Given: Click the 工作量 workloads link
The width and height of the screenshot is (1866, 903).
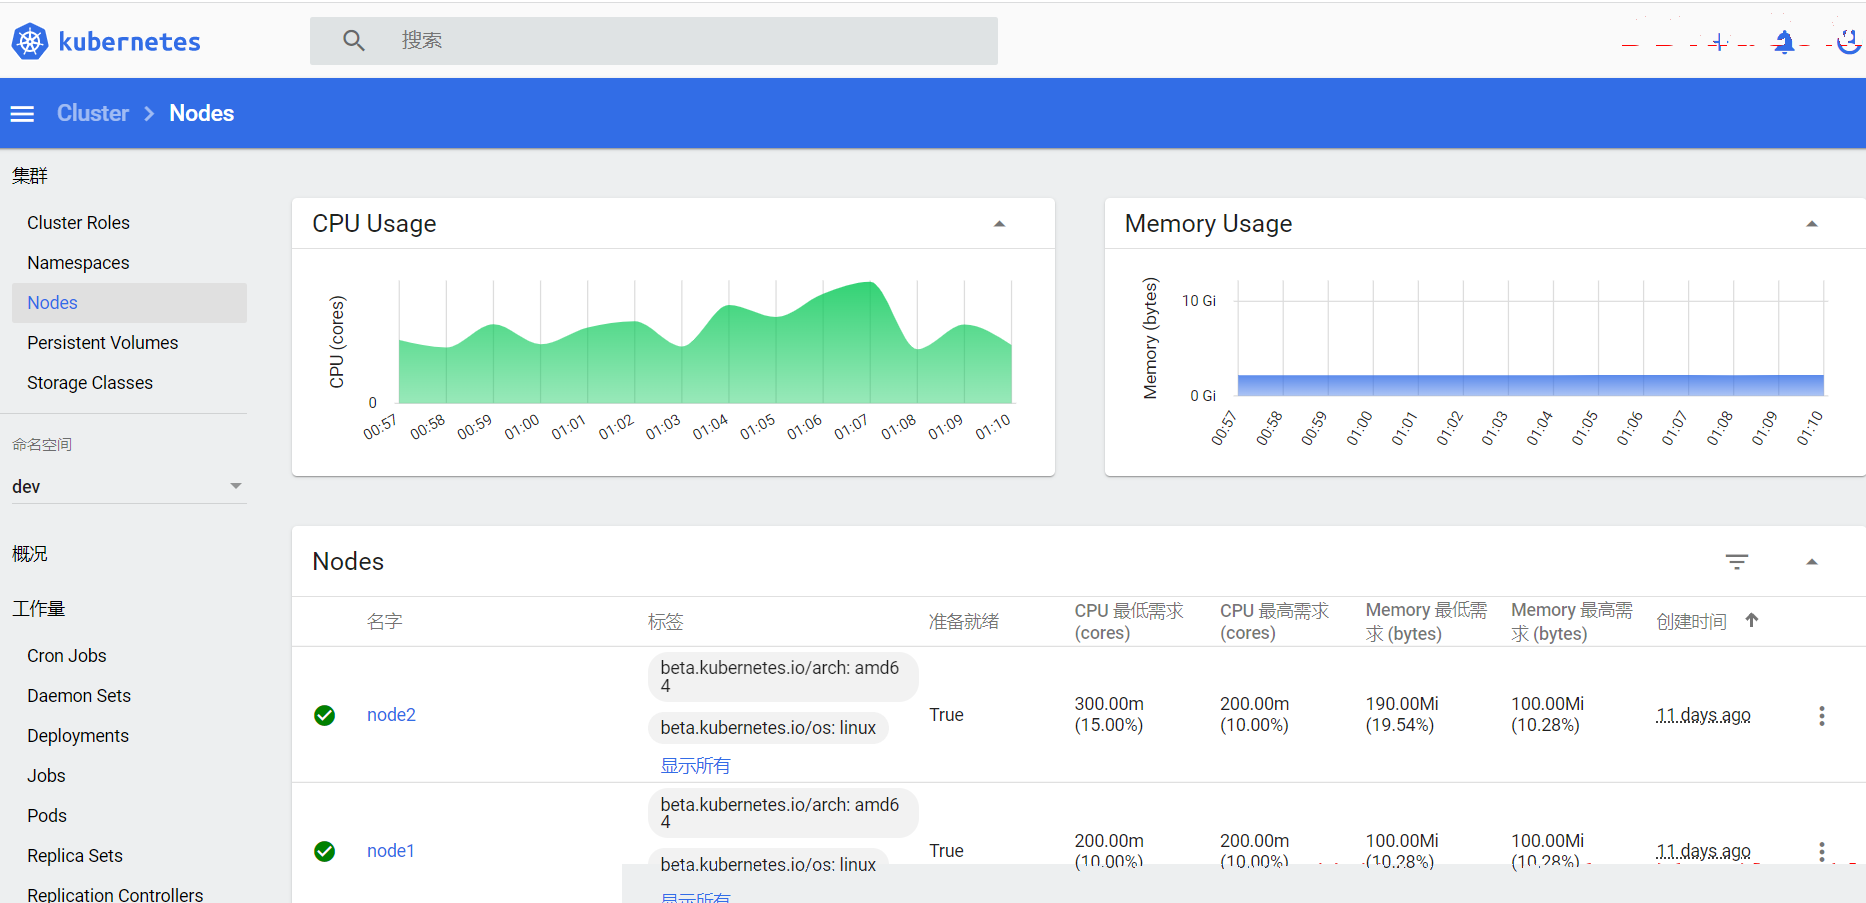Looking at the screenshot, I should [39, 609].
